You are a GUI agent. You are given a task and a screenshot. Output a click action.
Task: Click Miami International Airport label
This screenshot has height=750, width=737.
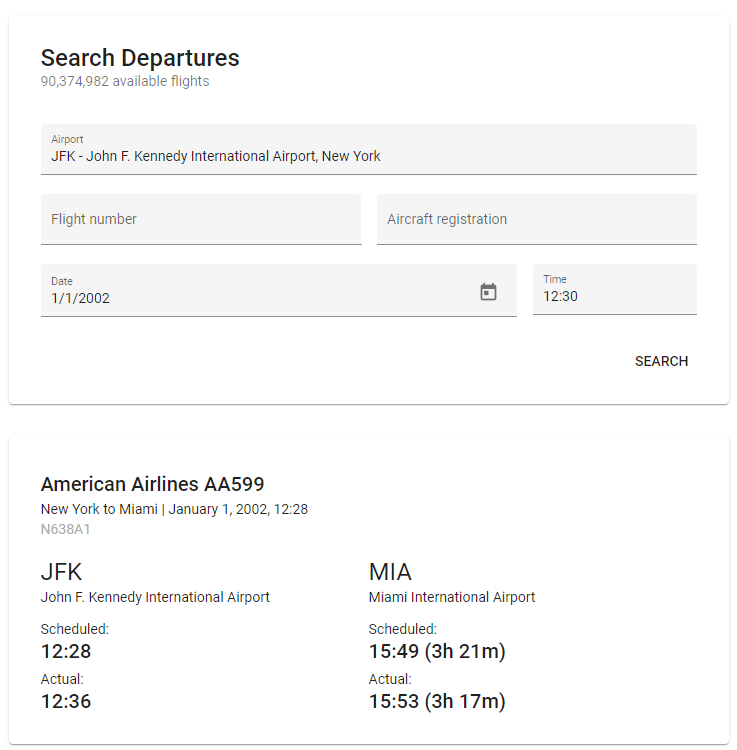452,597
